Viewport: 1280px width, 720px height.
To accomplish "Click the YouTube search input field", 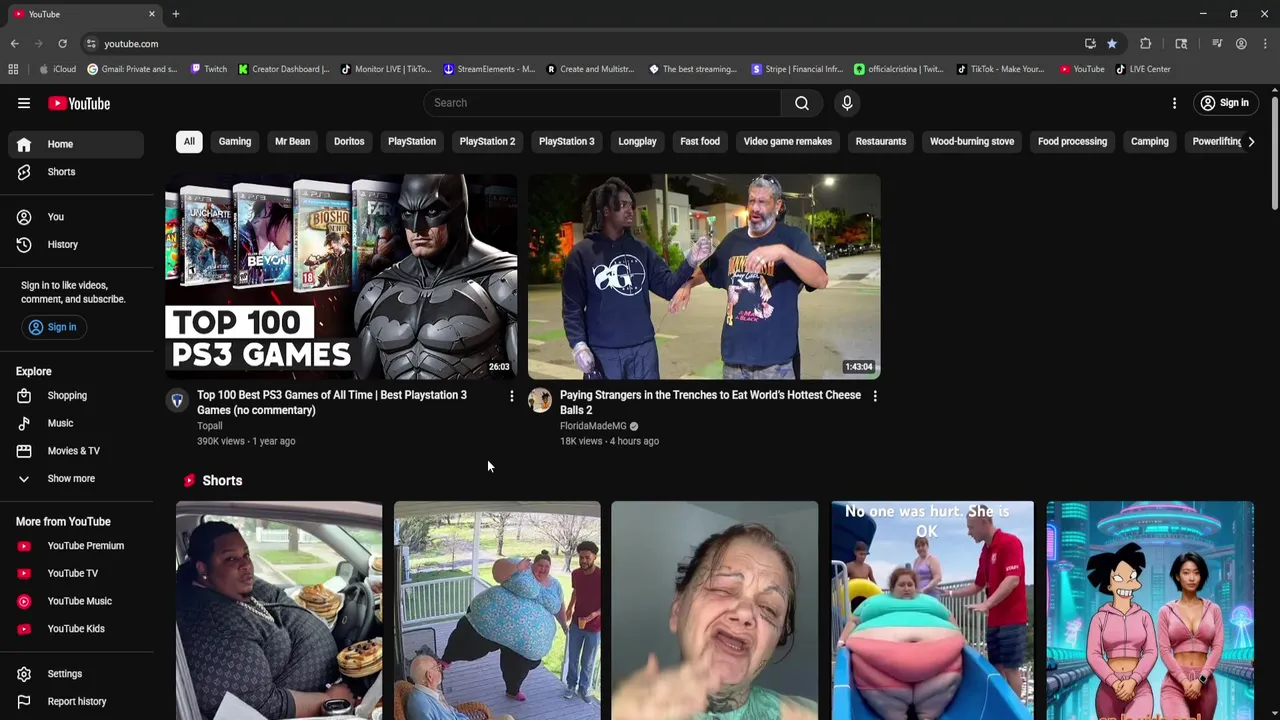I will click(x=602, y=103).
